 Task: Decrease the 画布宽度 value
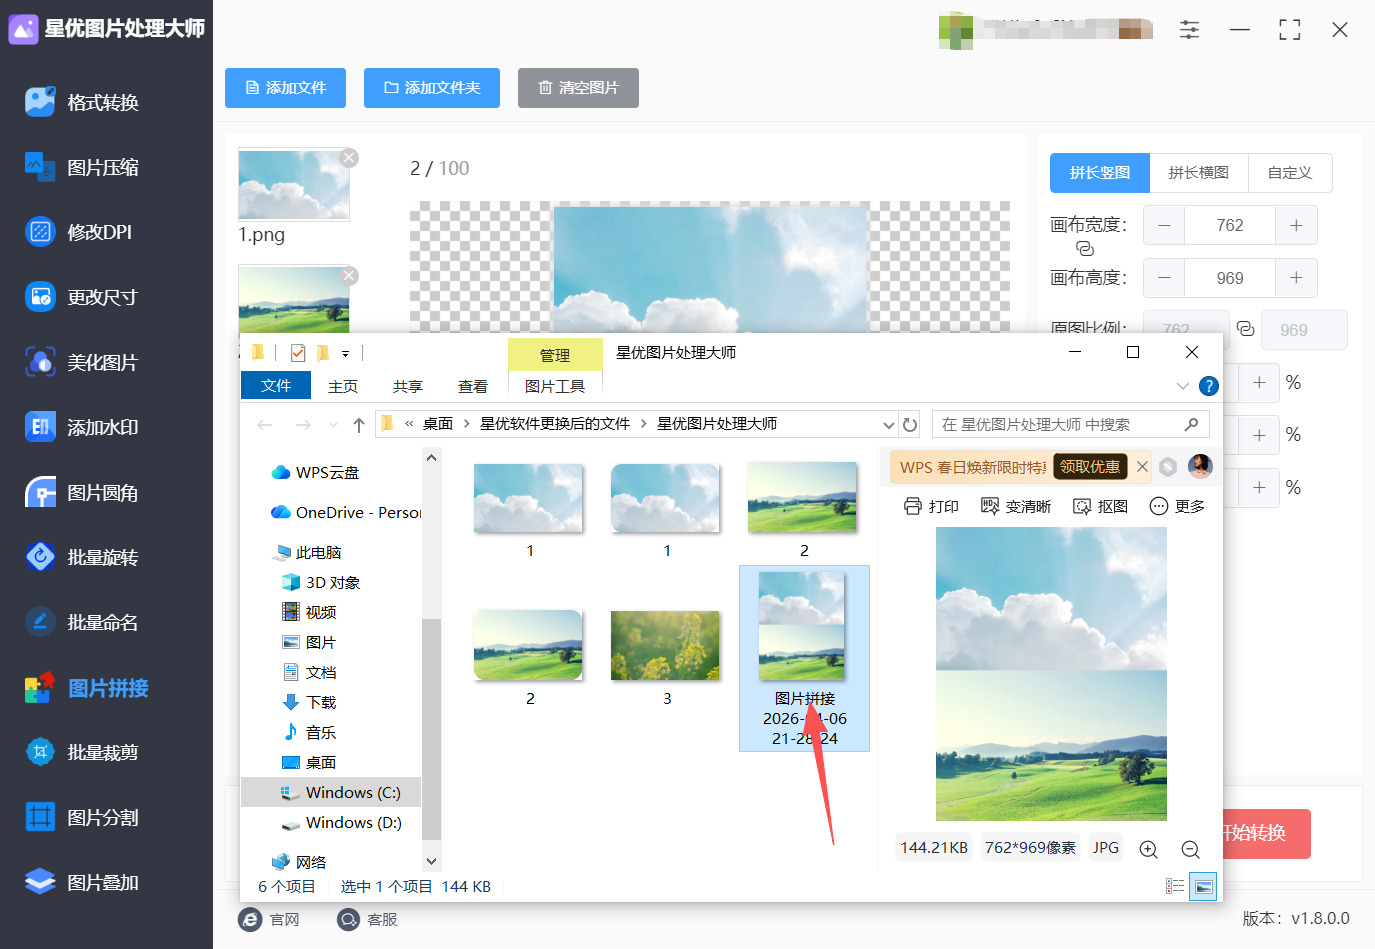pos(1164,225)
